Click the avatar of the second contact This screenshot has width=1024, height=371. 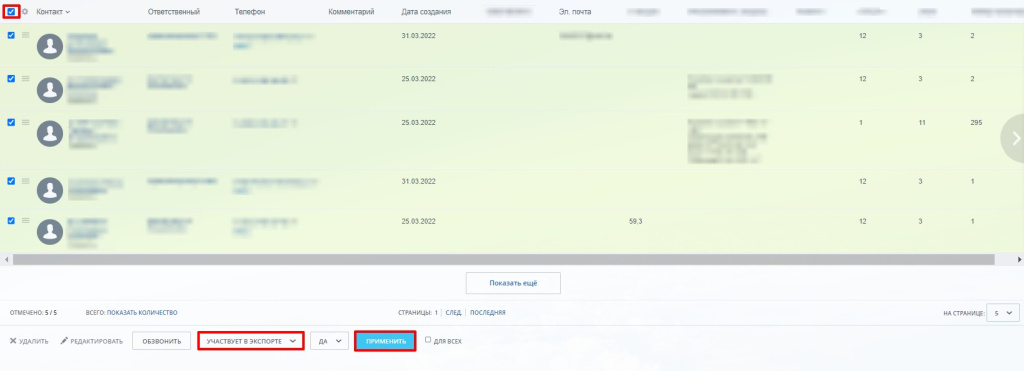(50, 89)
